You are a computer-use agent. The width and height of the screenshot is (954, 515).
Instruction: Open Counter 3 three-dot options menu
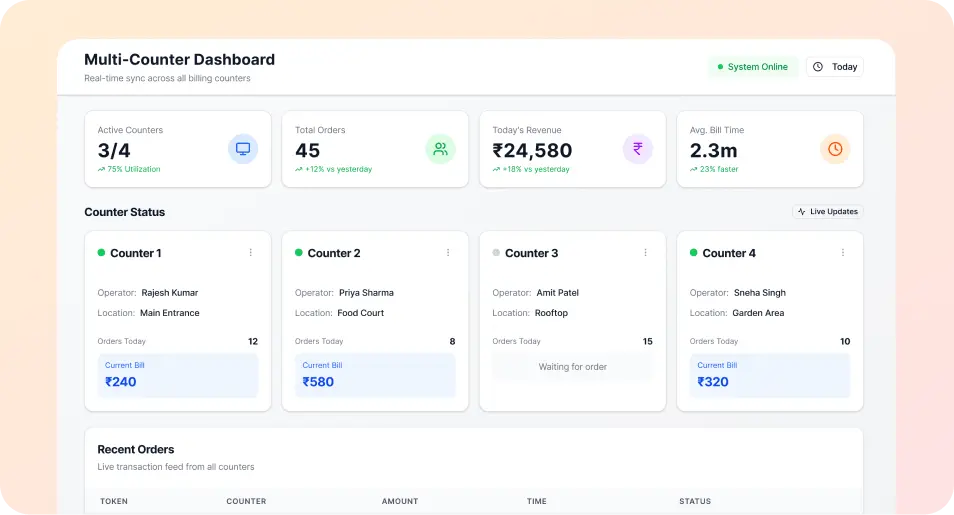[x=645, y=253]
